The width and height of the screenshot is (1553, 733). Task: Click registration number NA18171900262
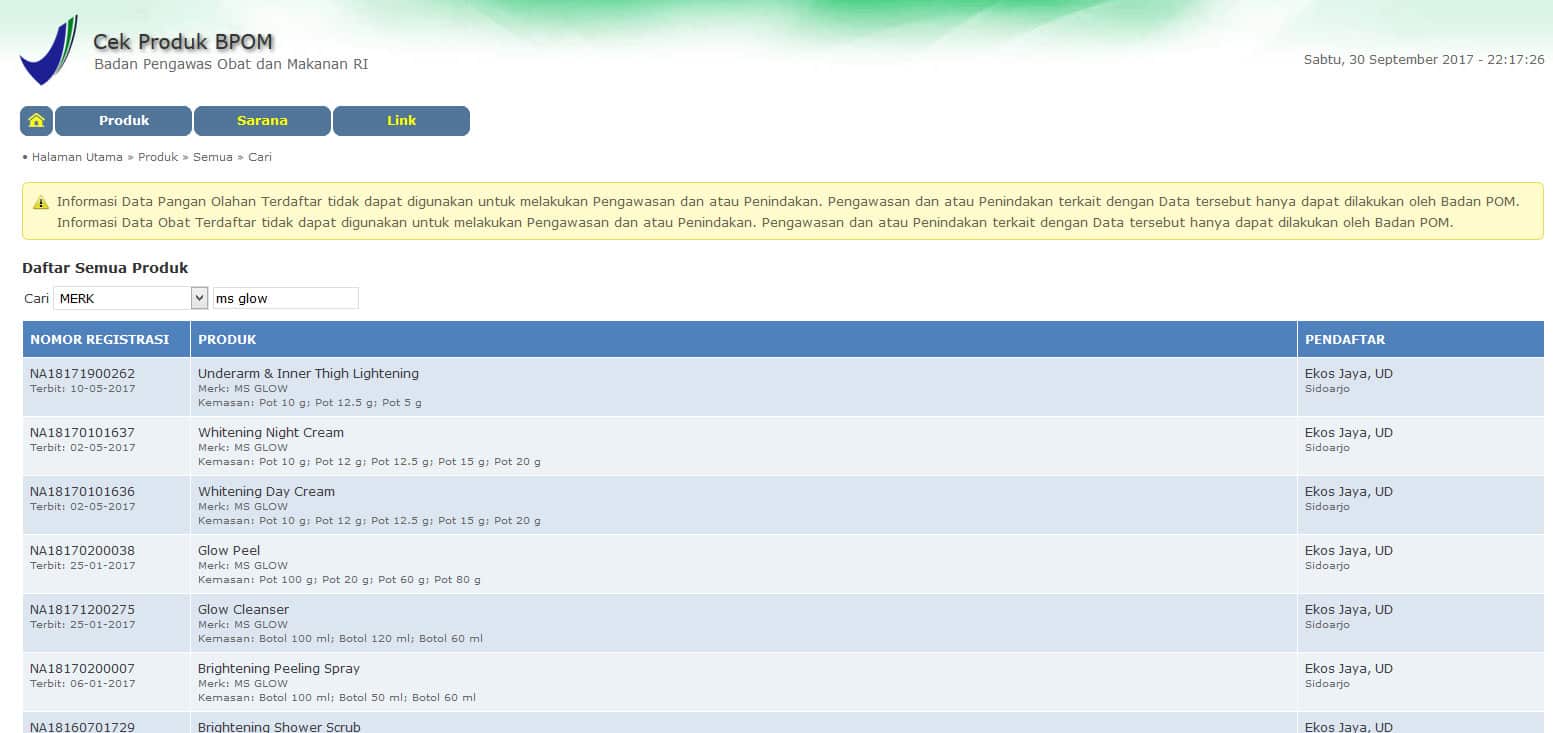tap(82, 374)
